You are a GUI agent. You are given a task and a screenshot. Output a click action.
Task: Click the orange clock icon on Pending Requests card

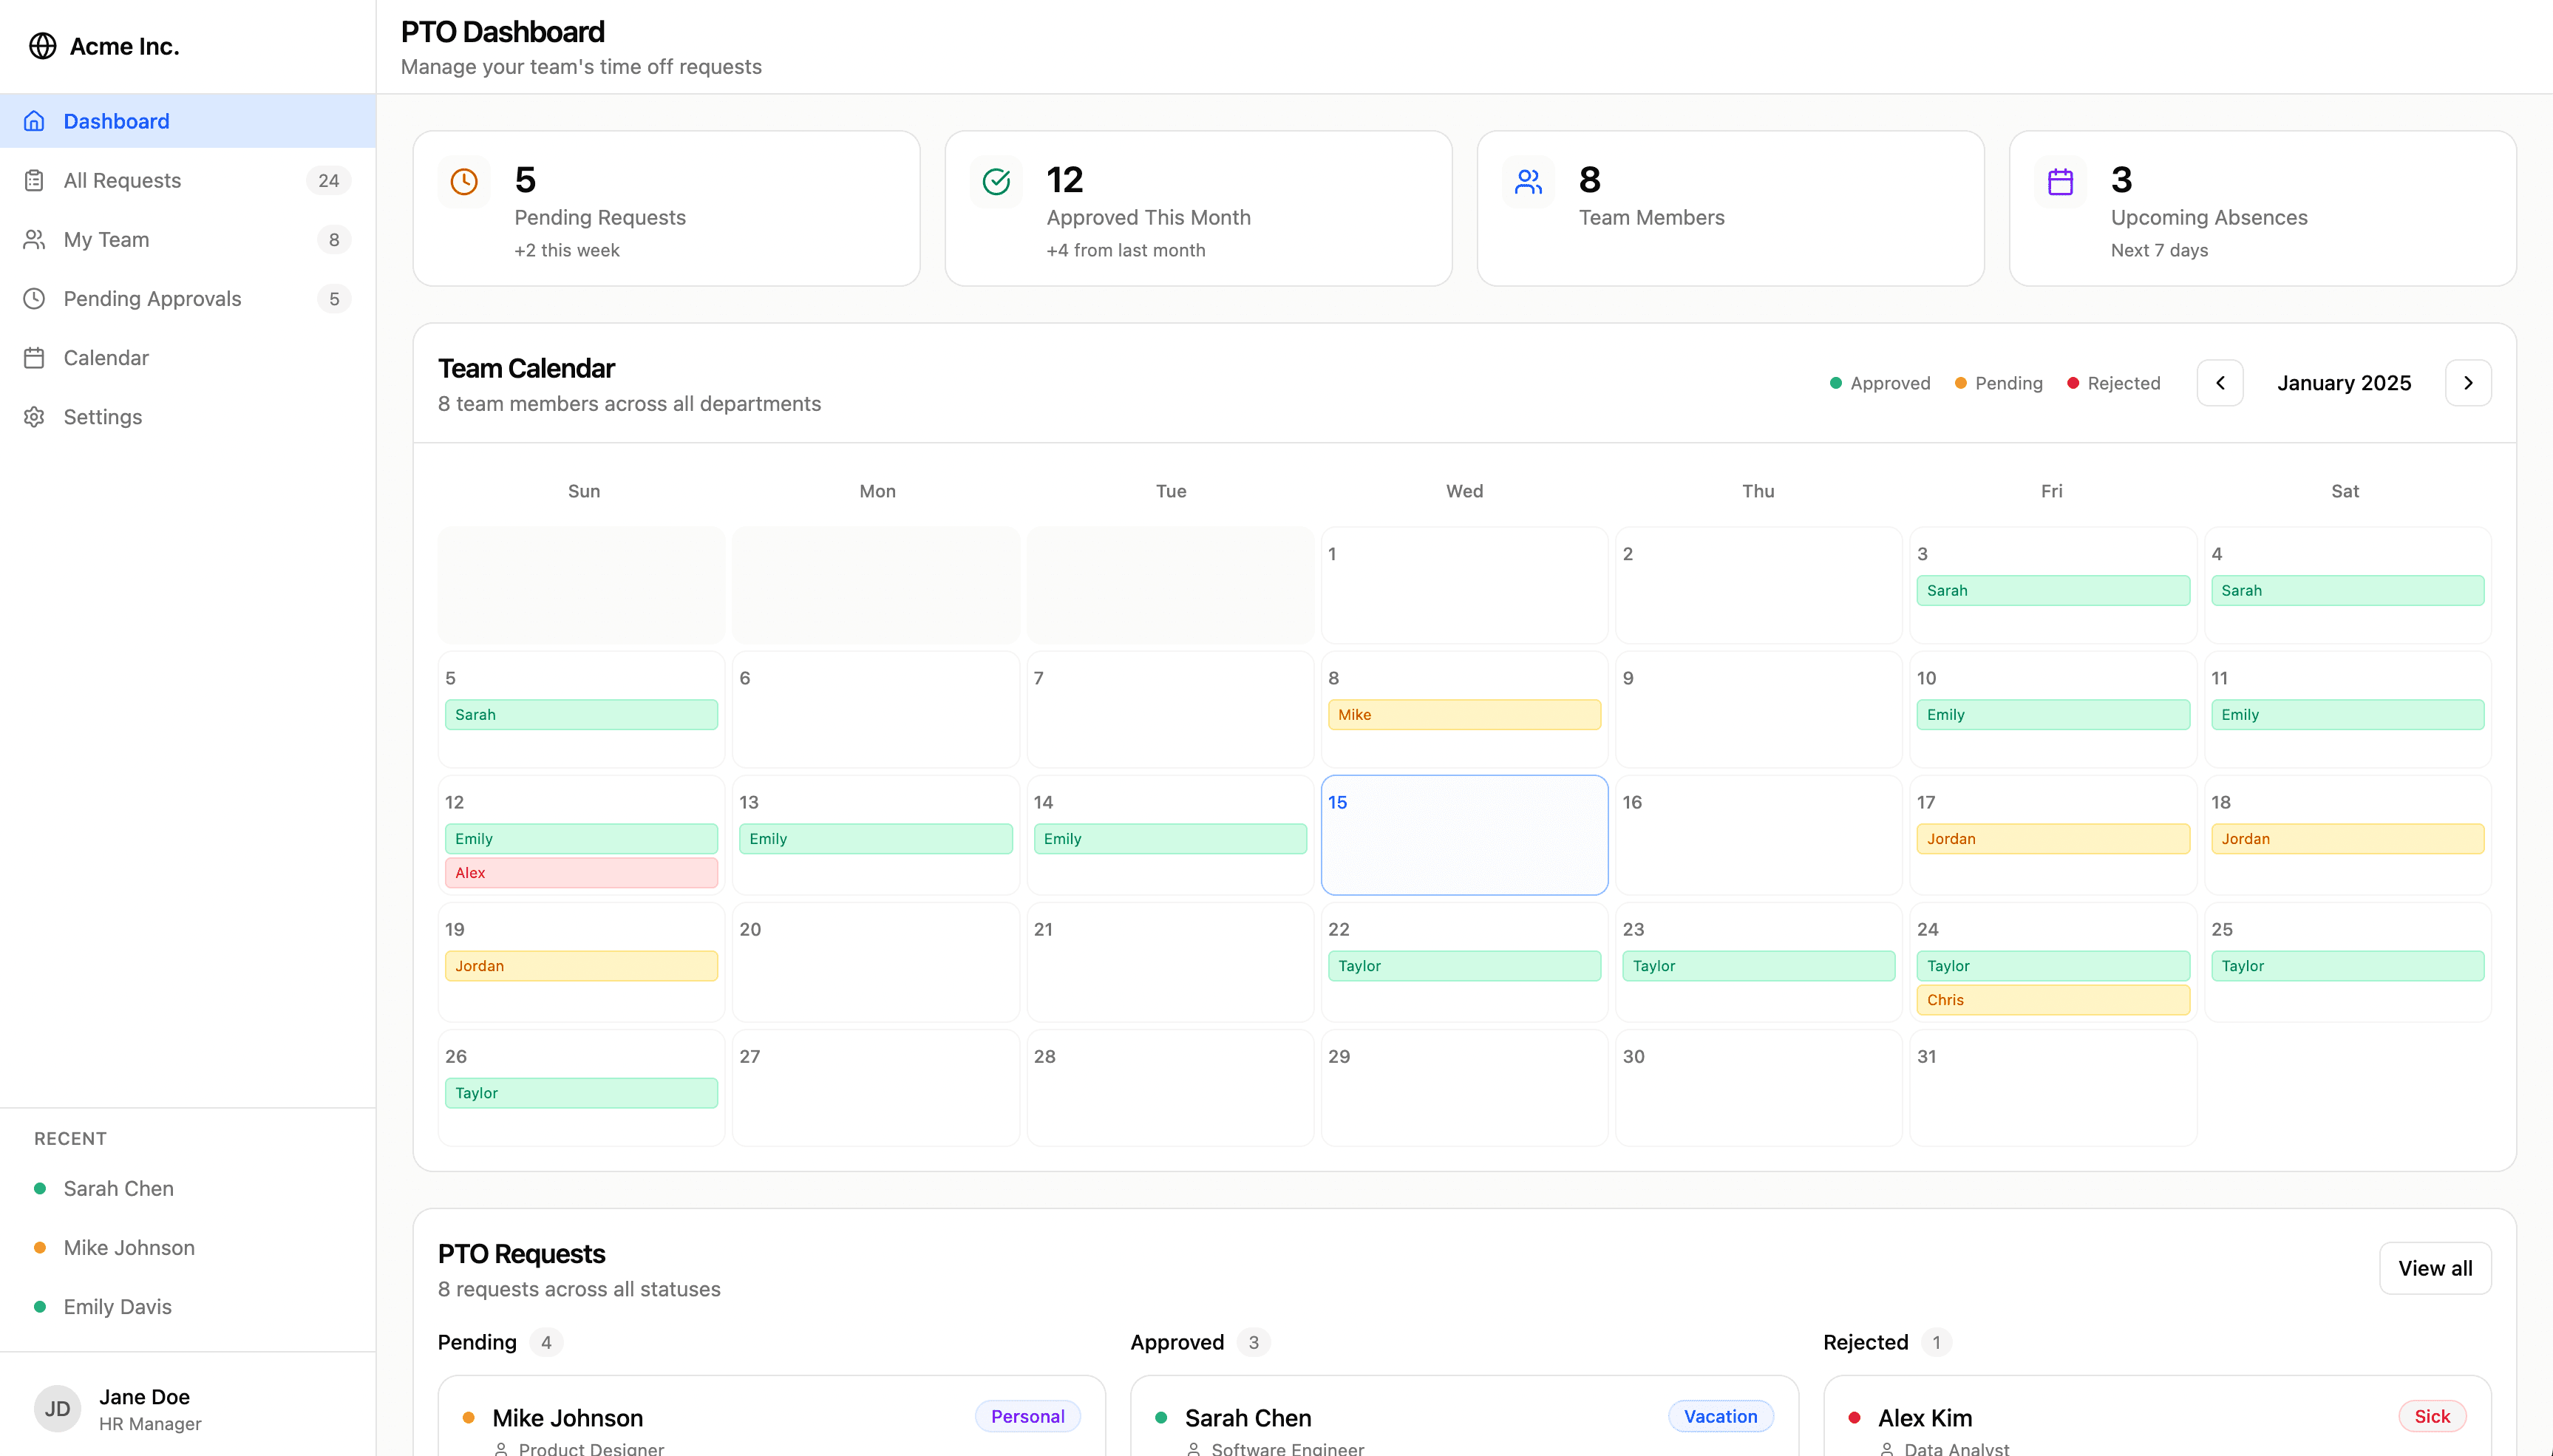pyautogui.click(x=464, y=181)
